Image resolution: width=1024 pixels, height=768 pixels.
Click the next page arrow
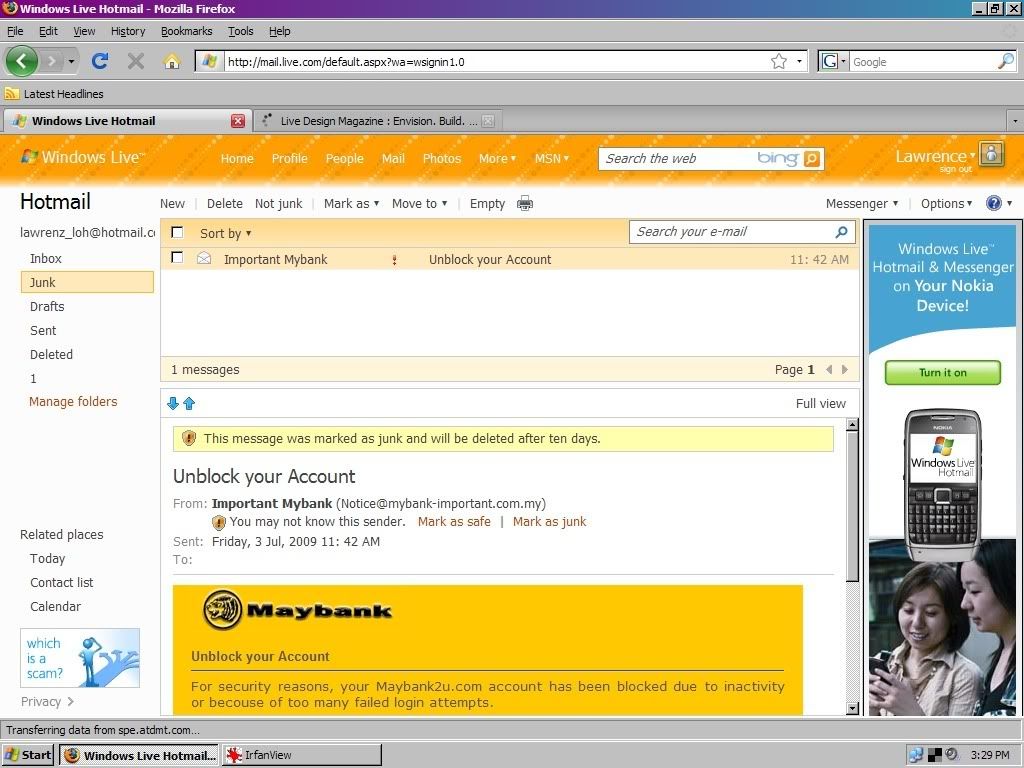[844, 370]
